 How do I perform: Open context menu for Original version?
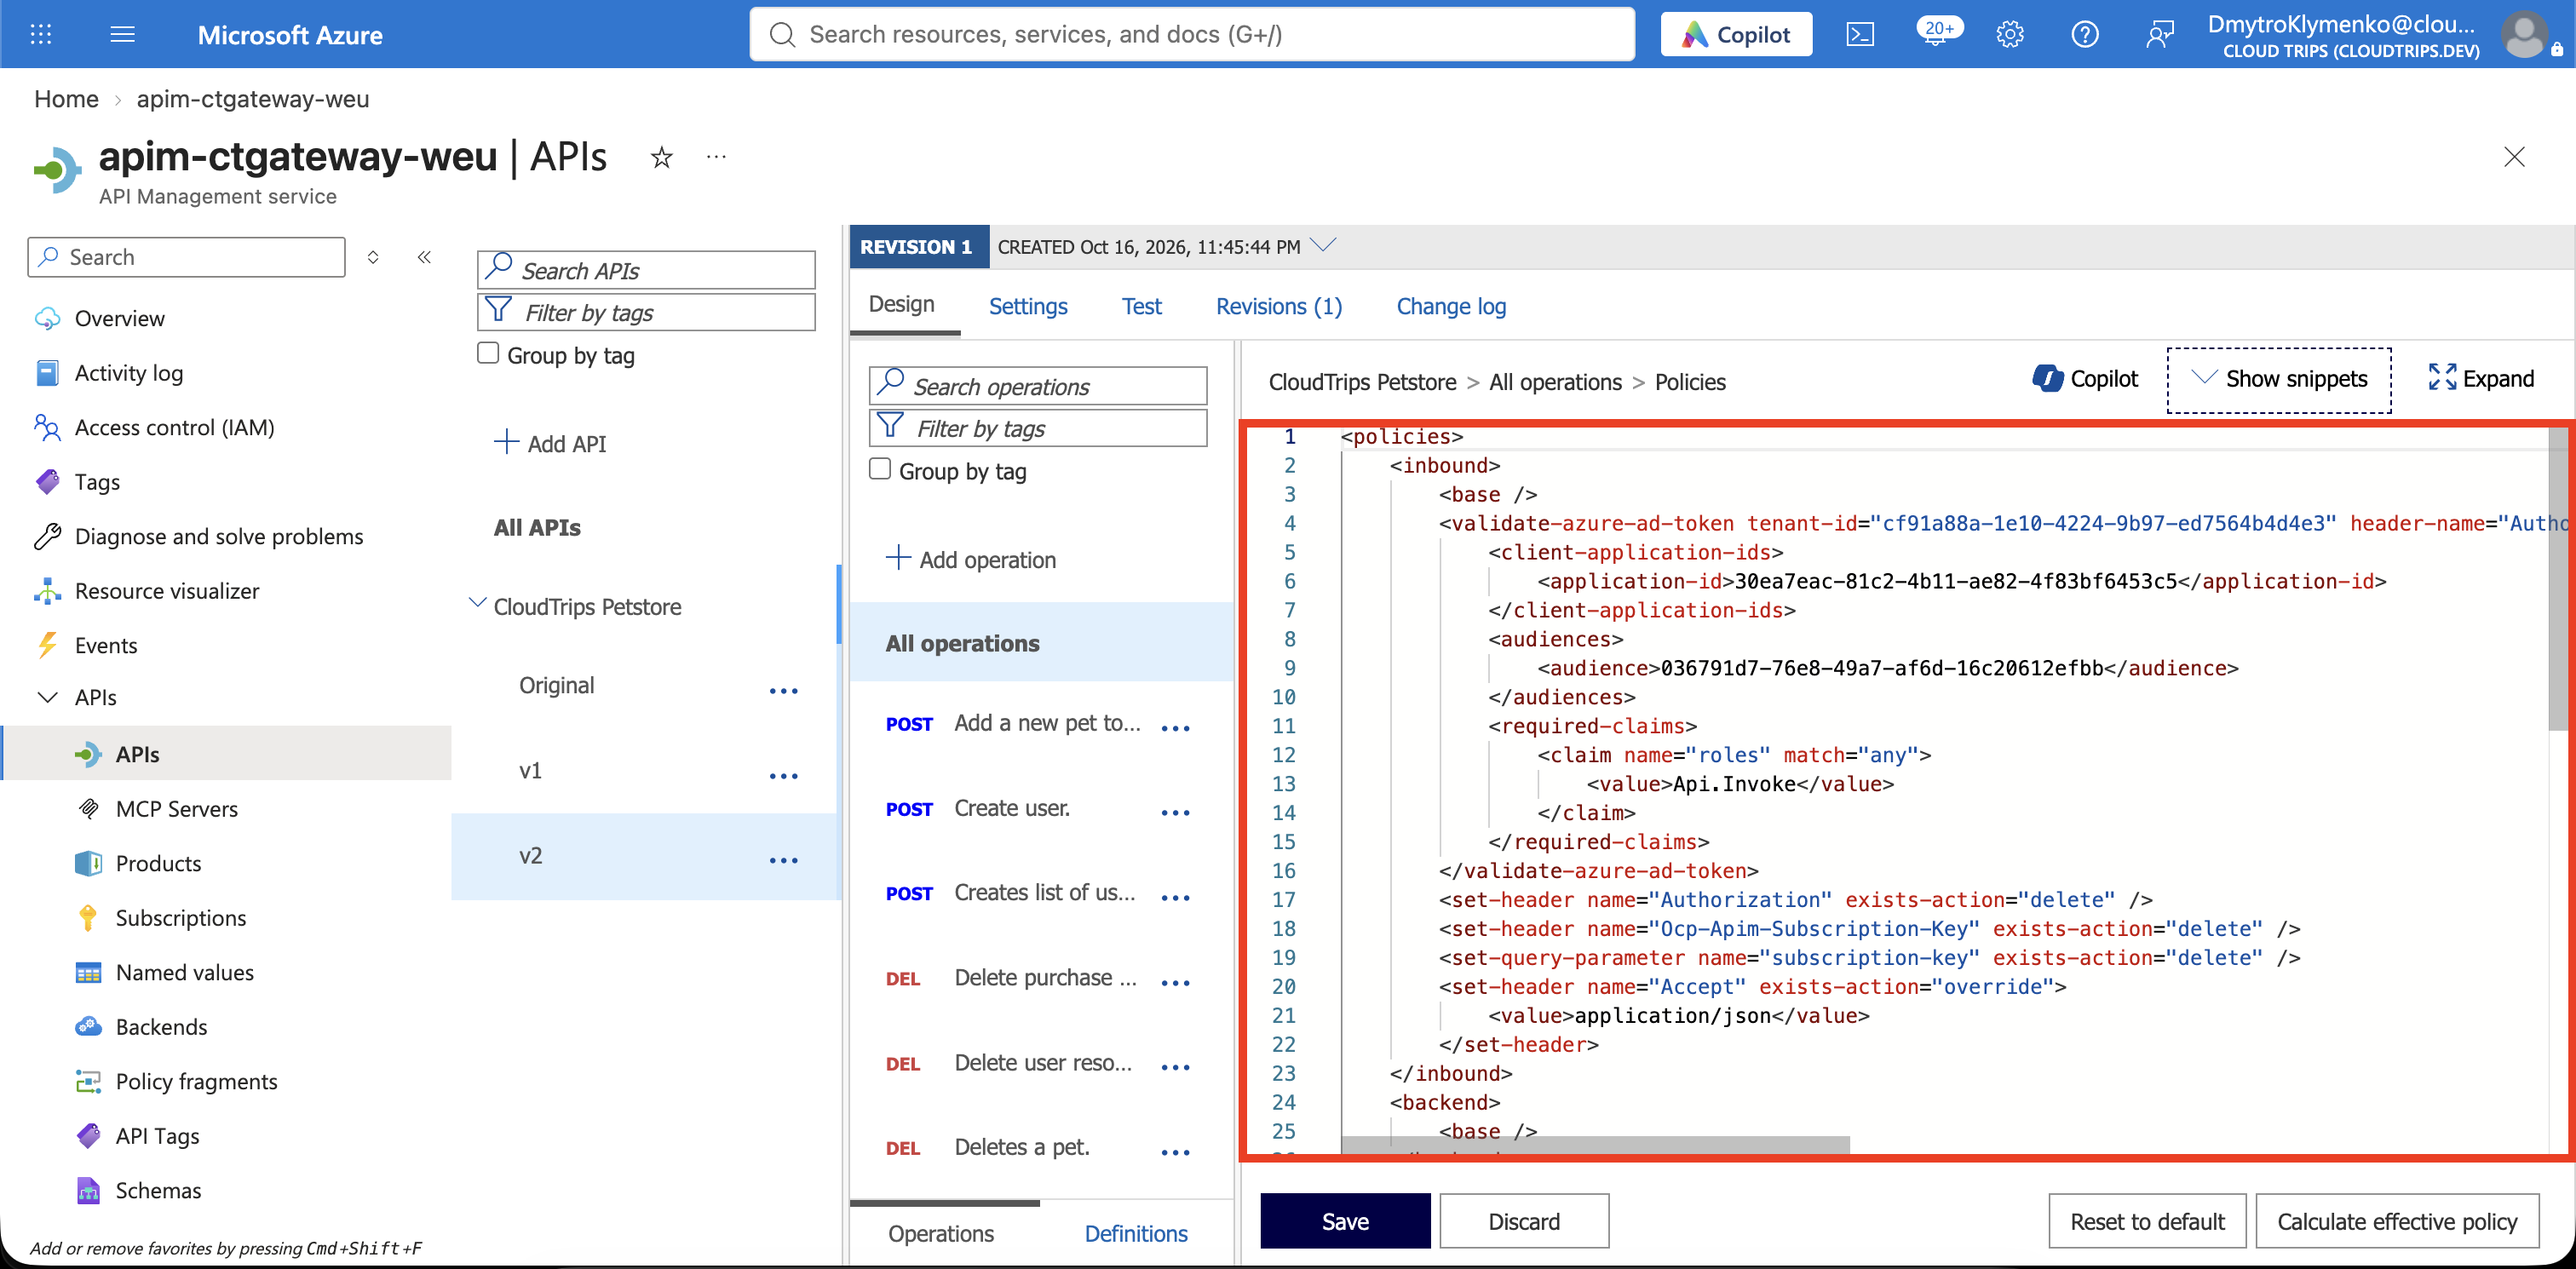pos(784,691)
